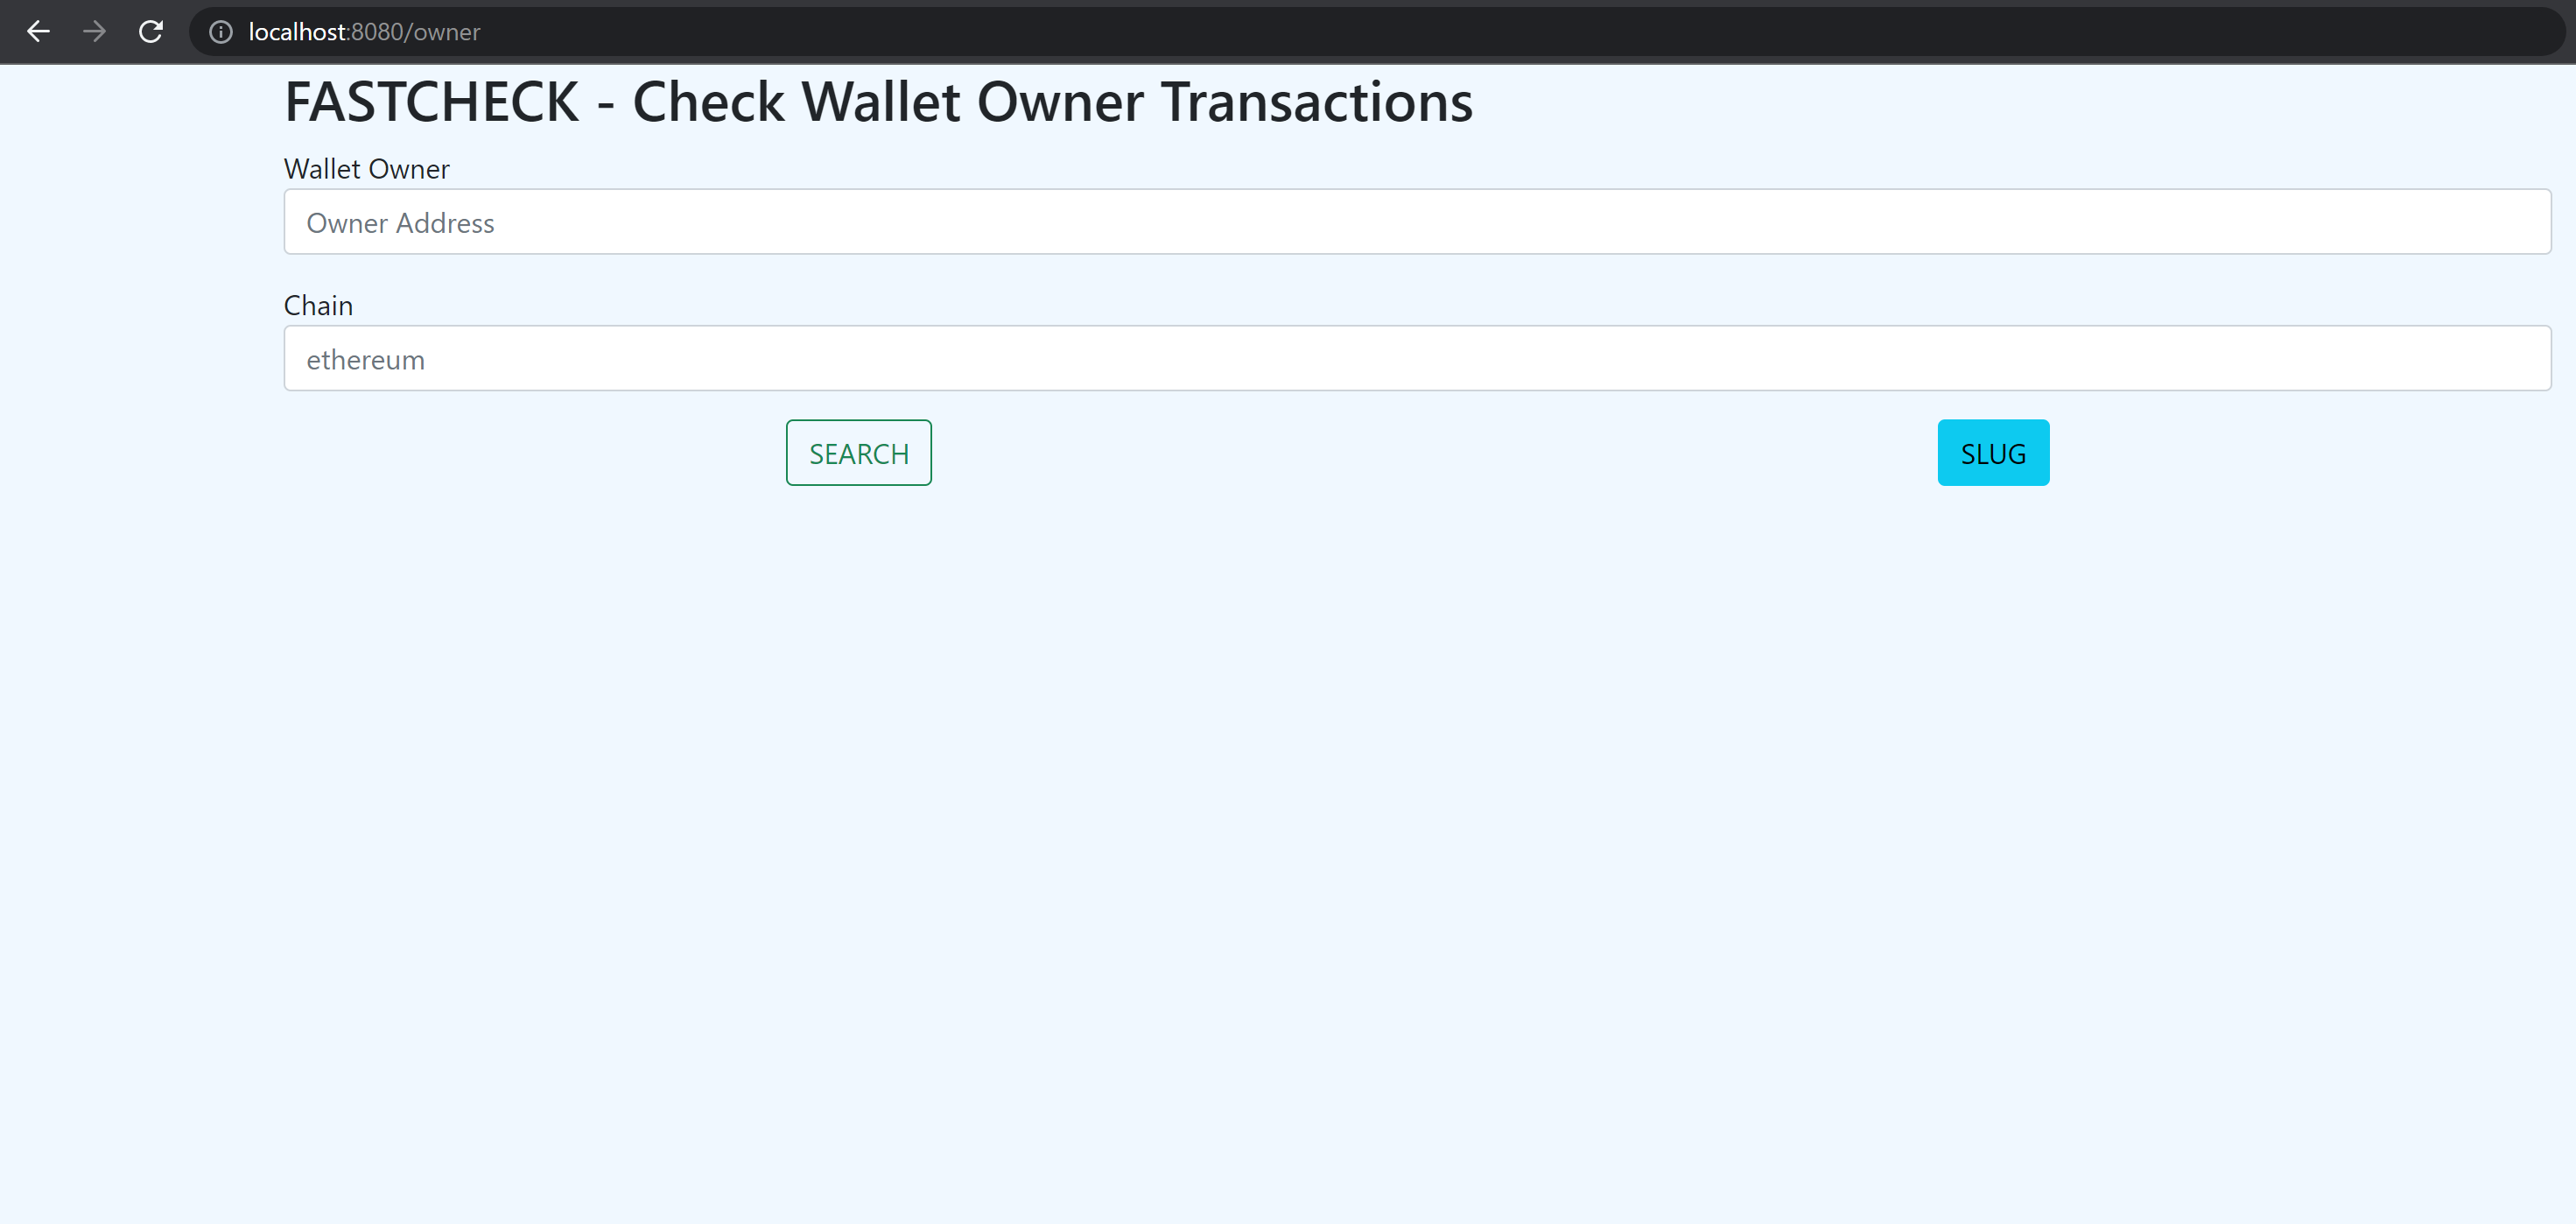
Task: Select the localhost:8080/owner URL text
Action: tap(364, 32)
